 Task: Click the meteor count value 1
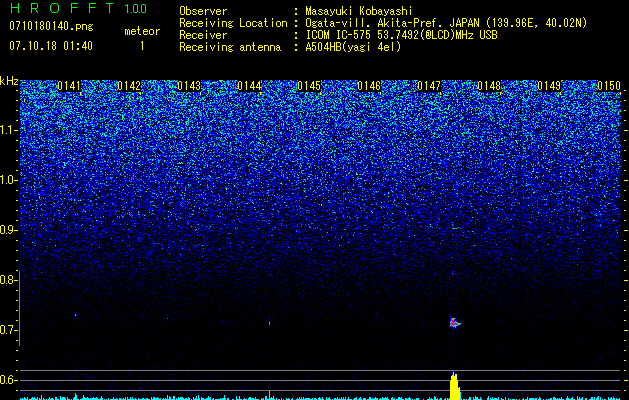[x=142, y=46]
